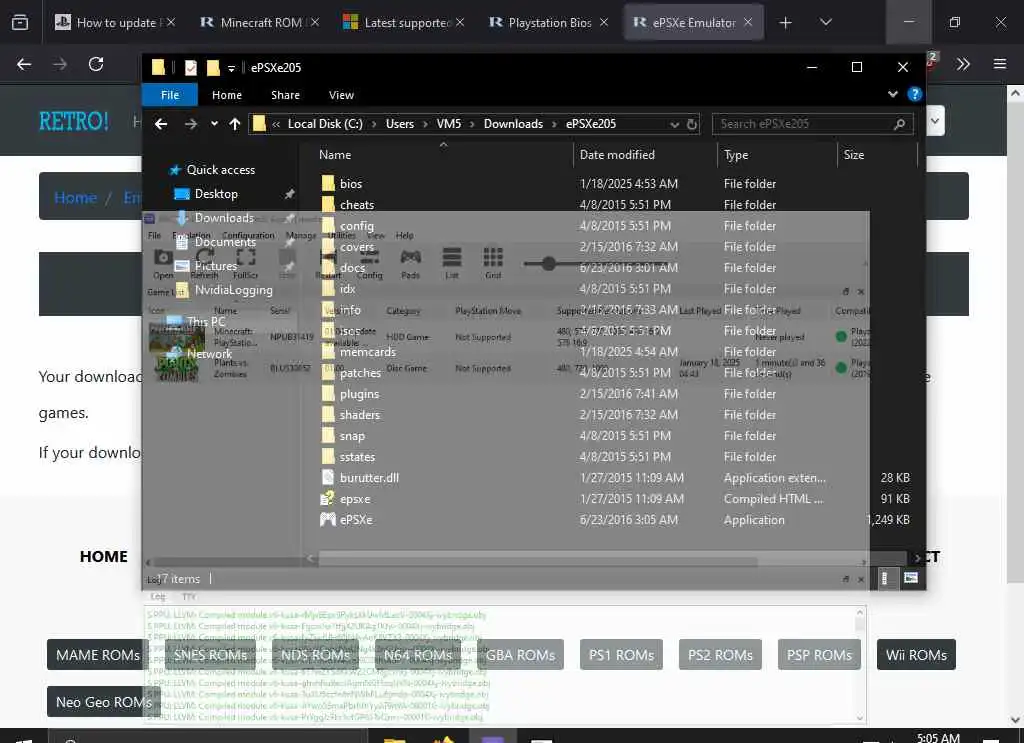Sort by Type column header
1024x743 pixels.
pos(736,155)
